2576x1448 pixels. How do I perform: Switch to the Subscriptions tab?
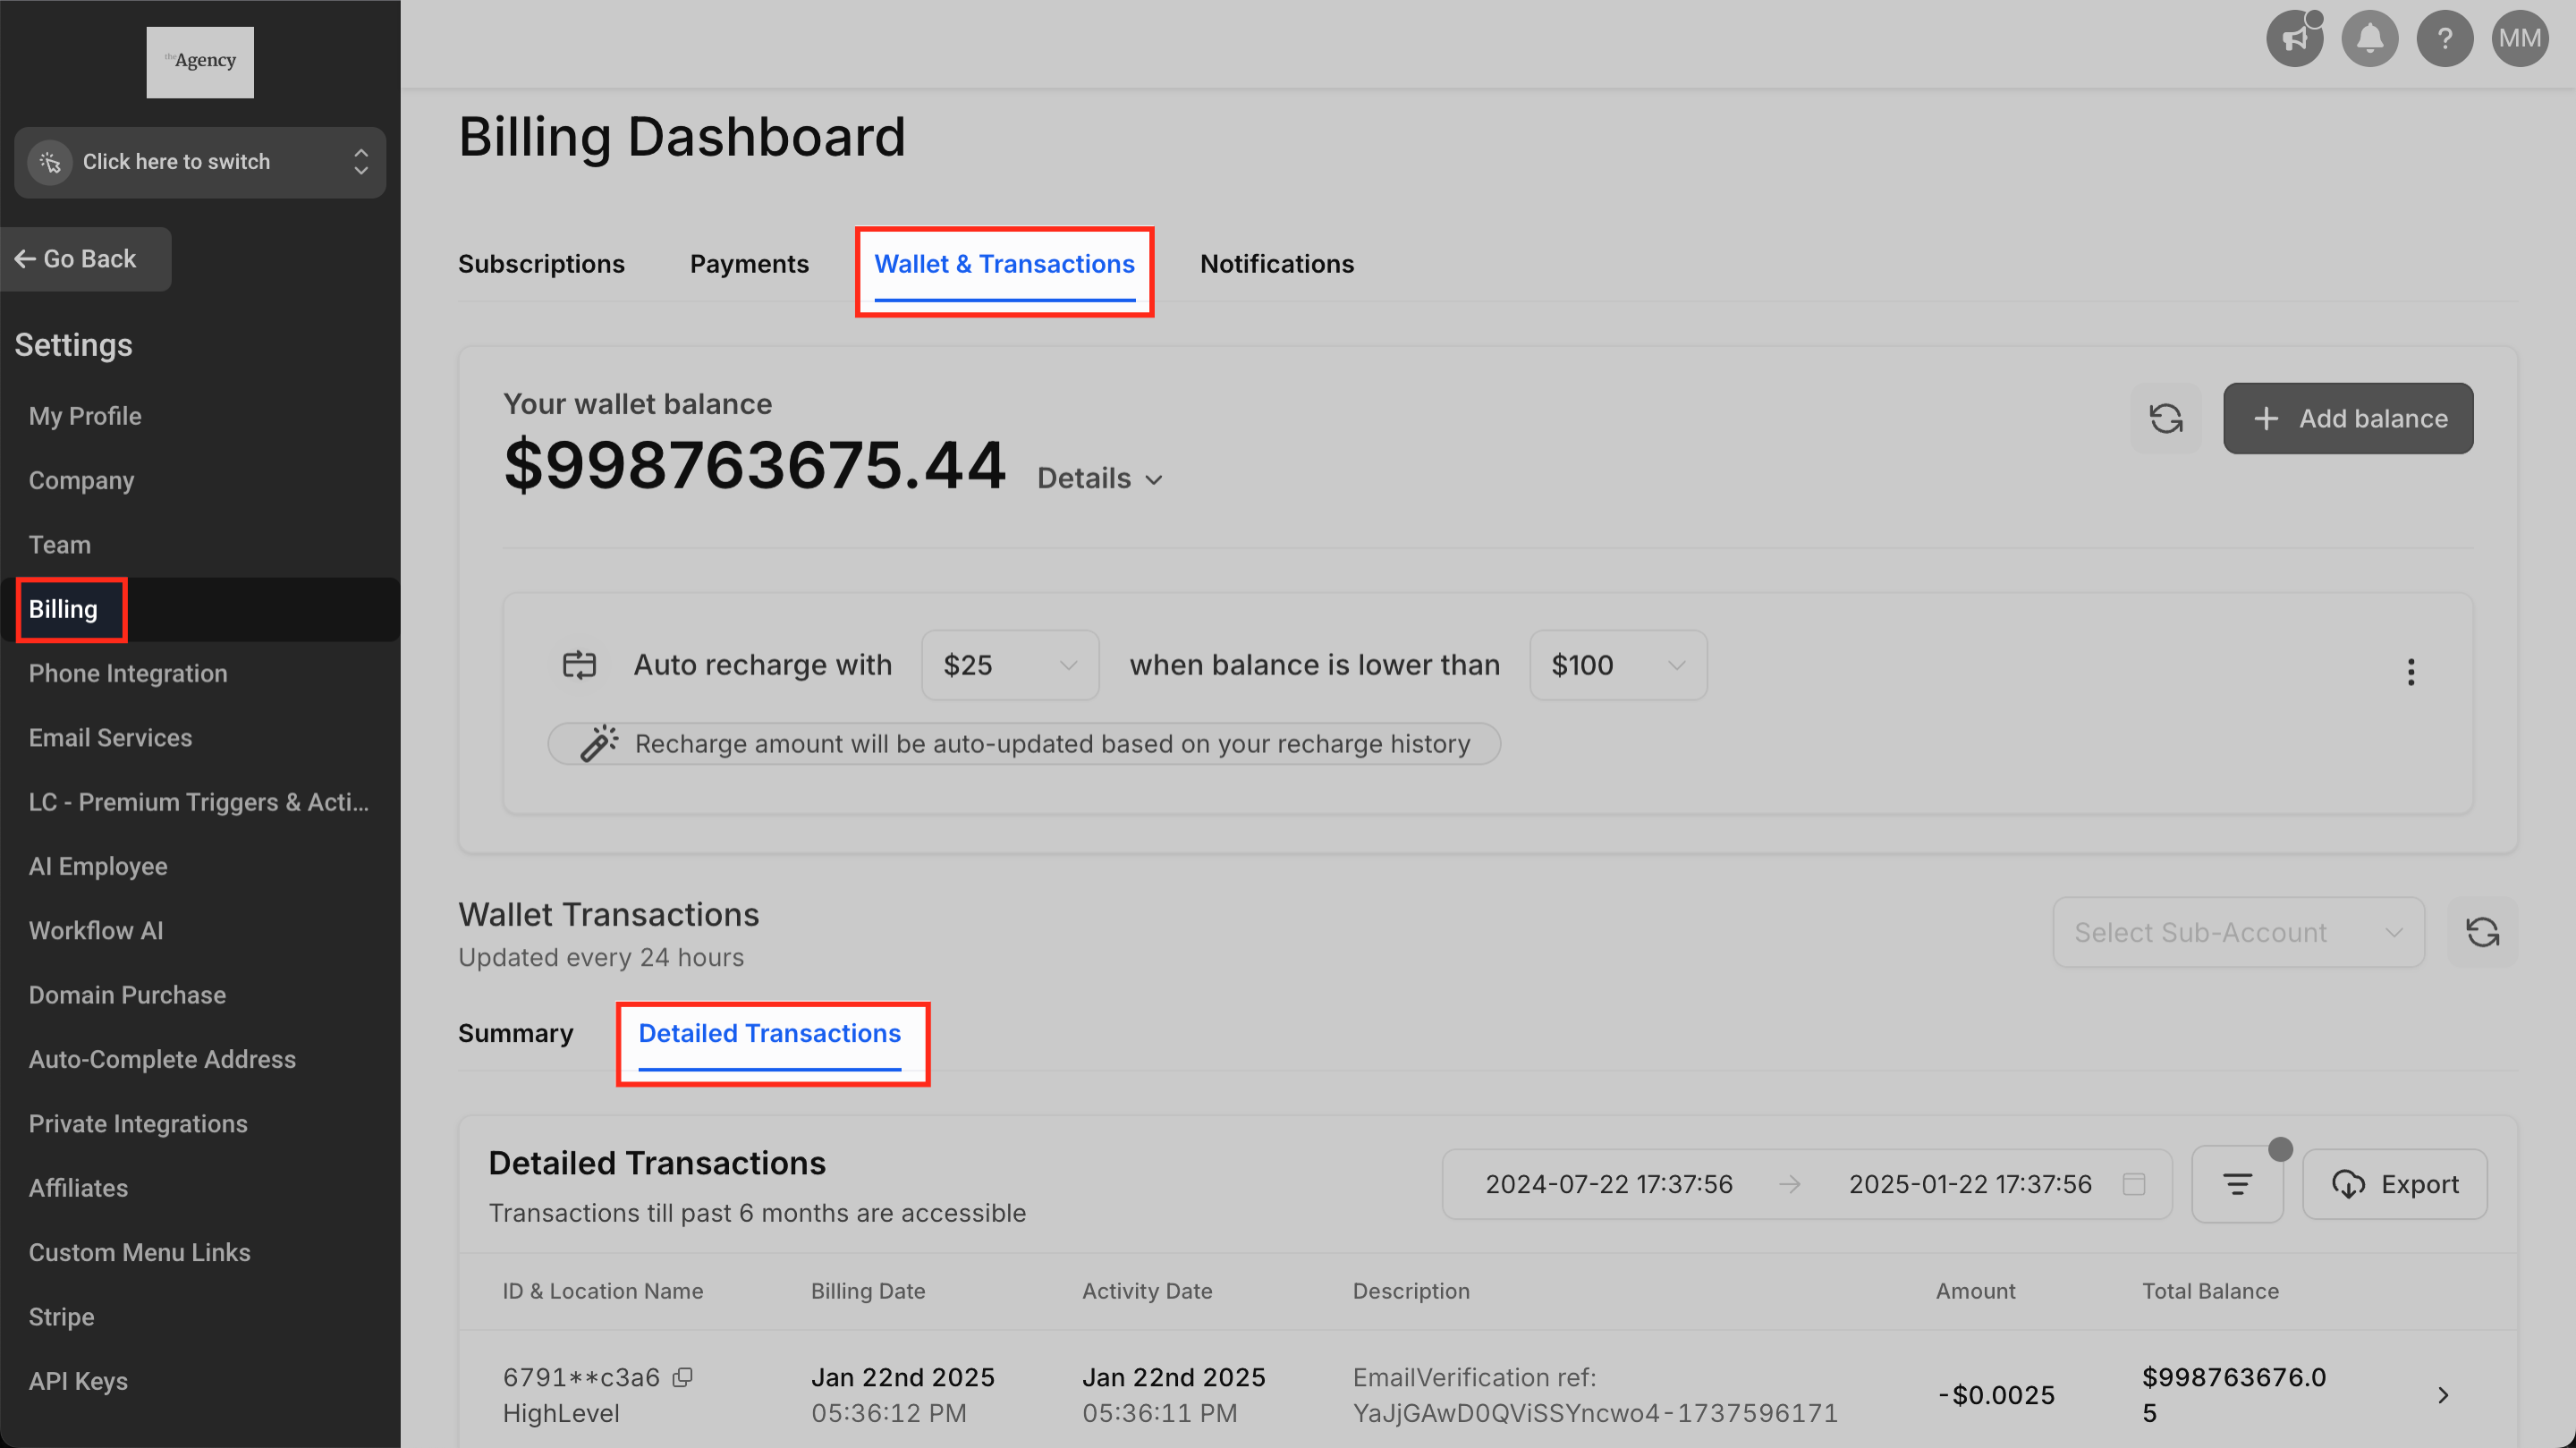point(541,264)
